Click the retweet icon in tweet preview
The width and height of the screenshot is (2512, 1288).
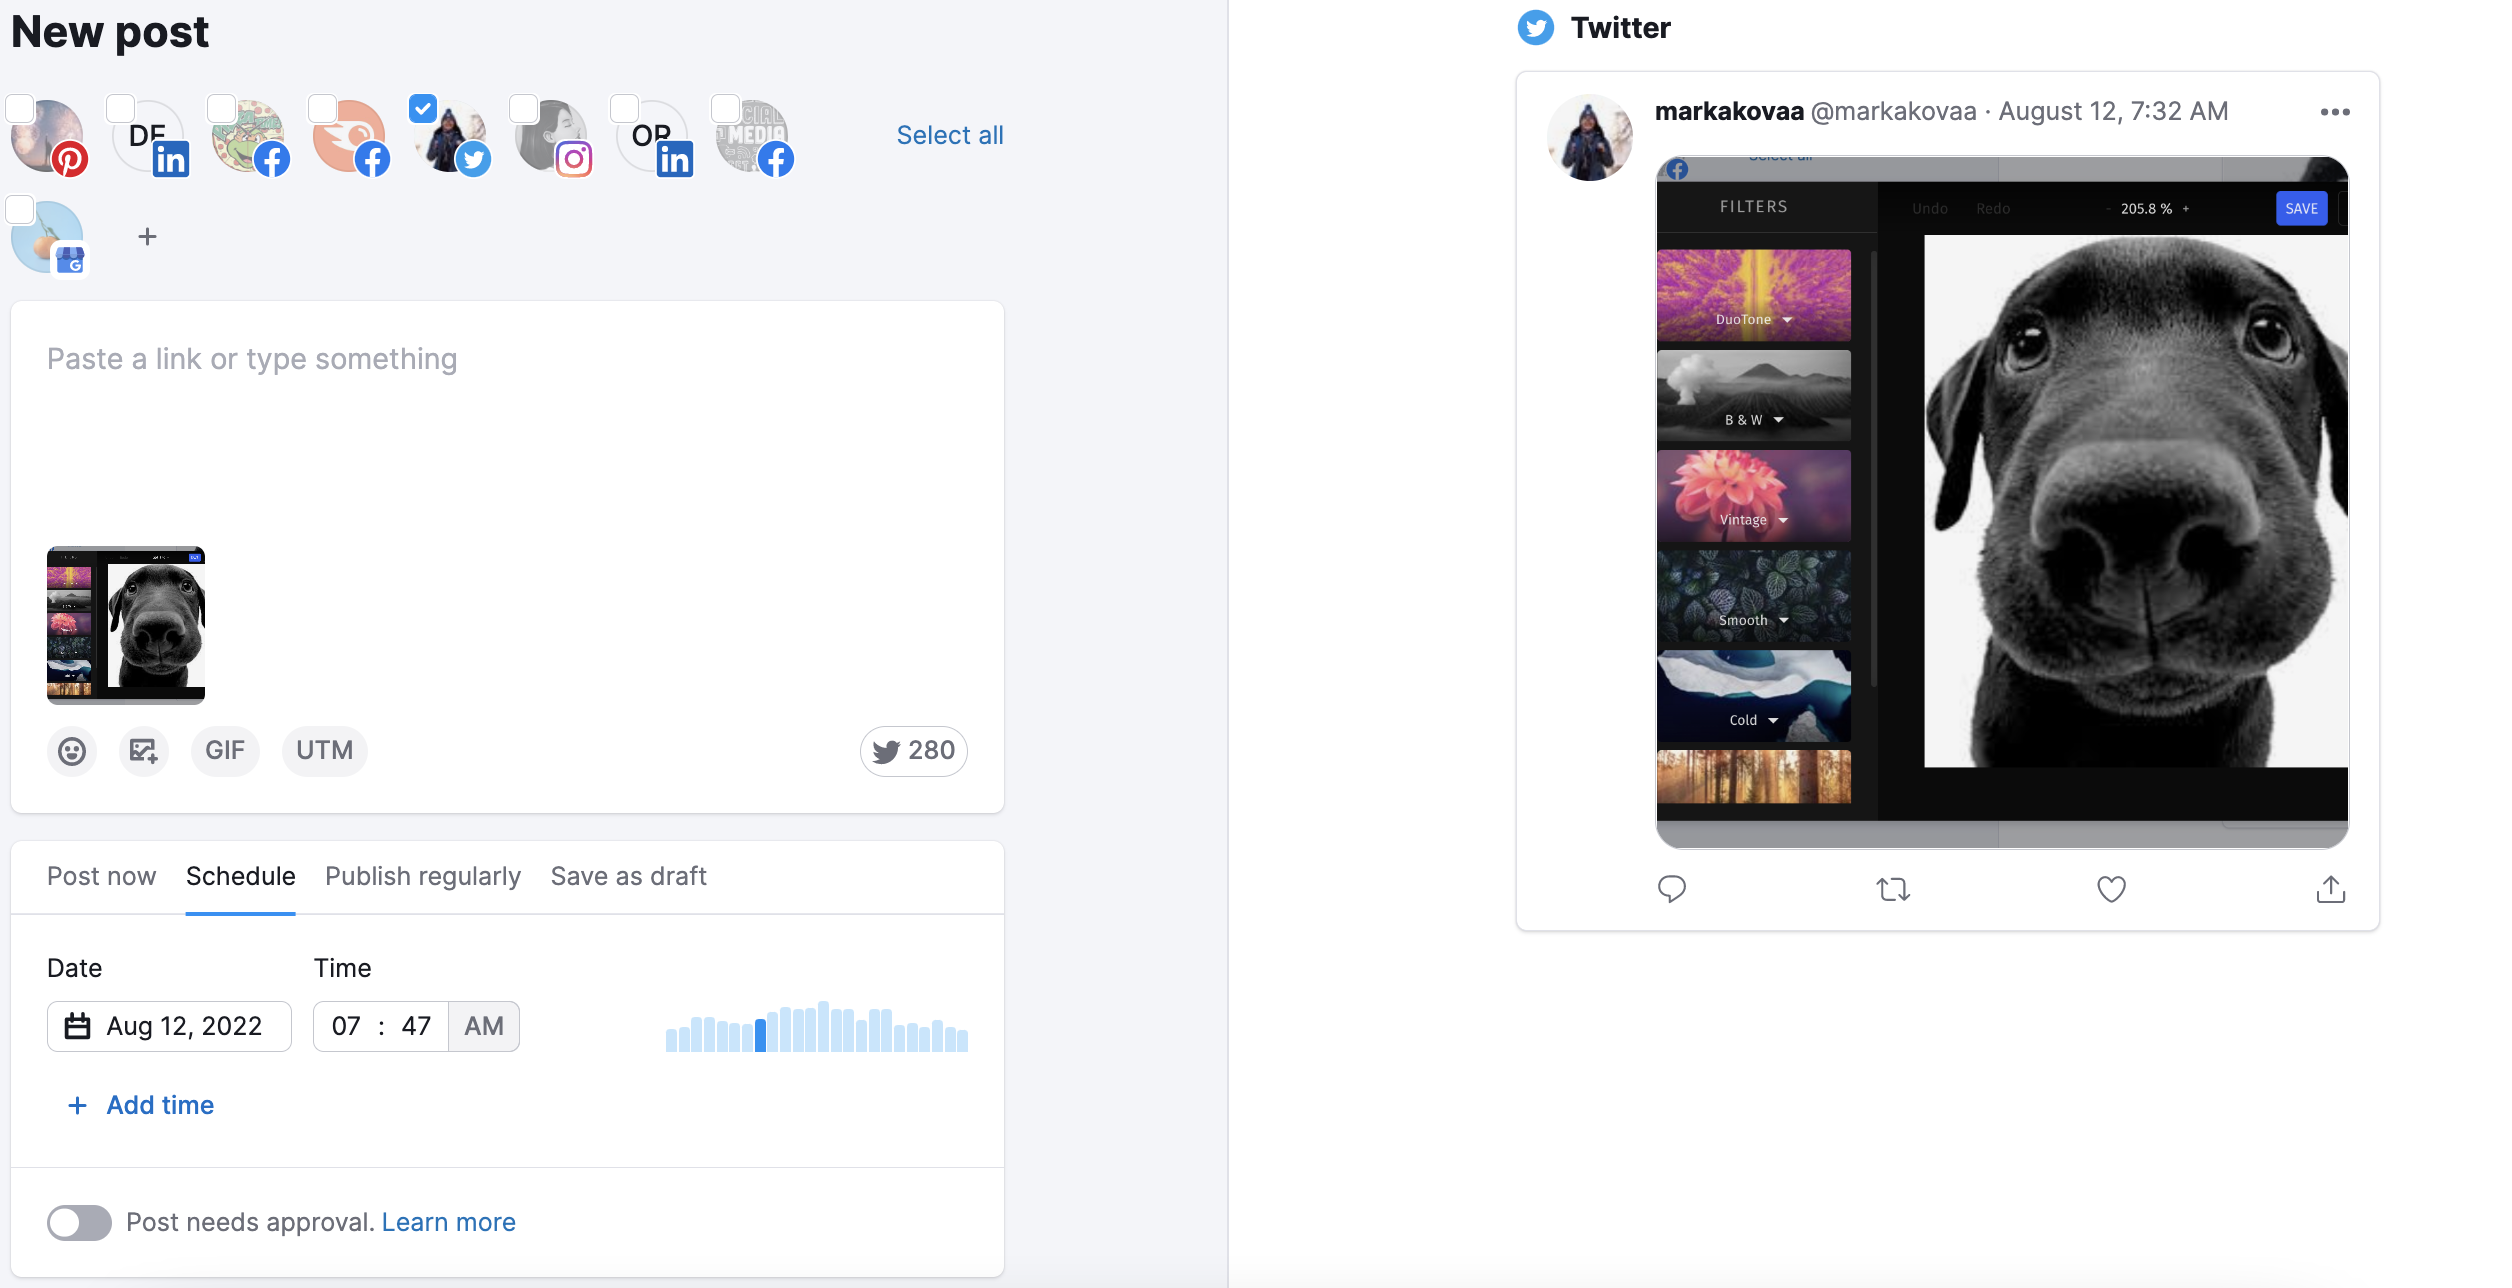coord(1893,888)
